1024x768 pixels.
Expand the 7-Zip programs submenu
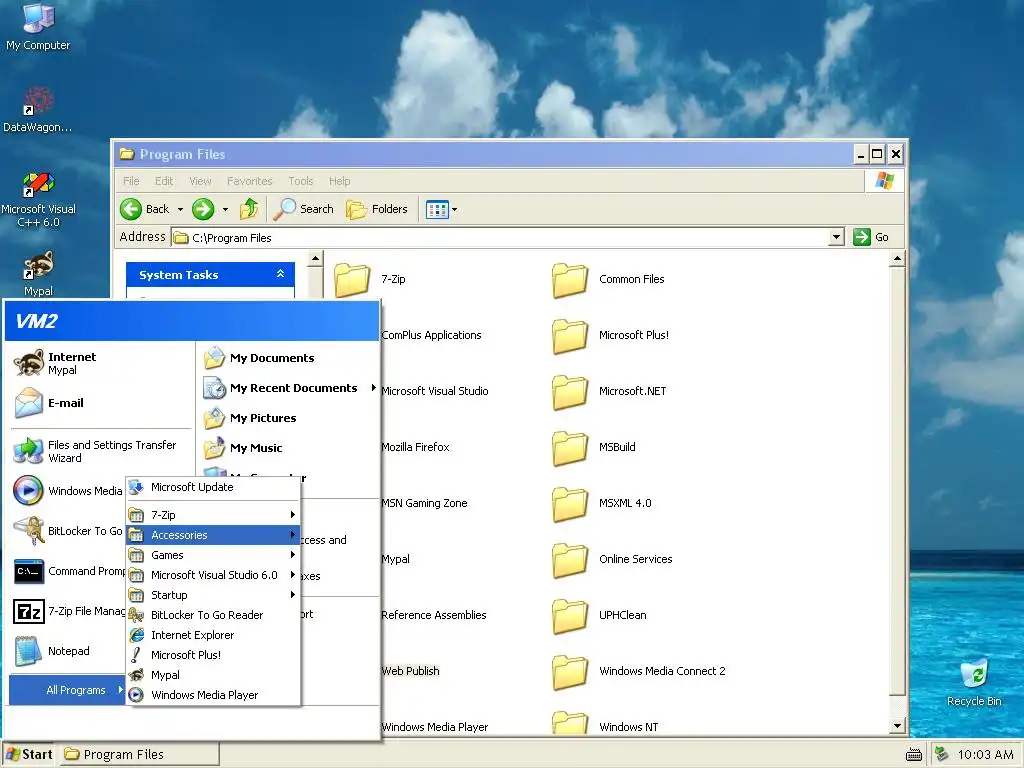pos(213,515)
